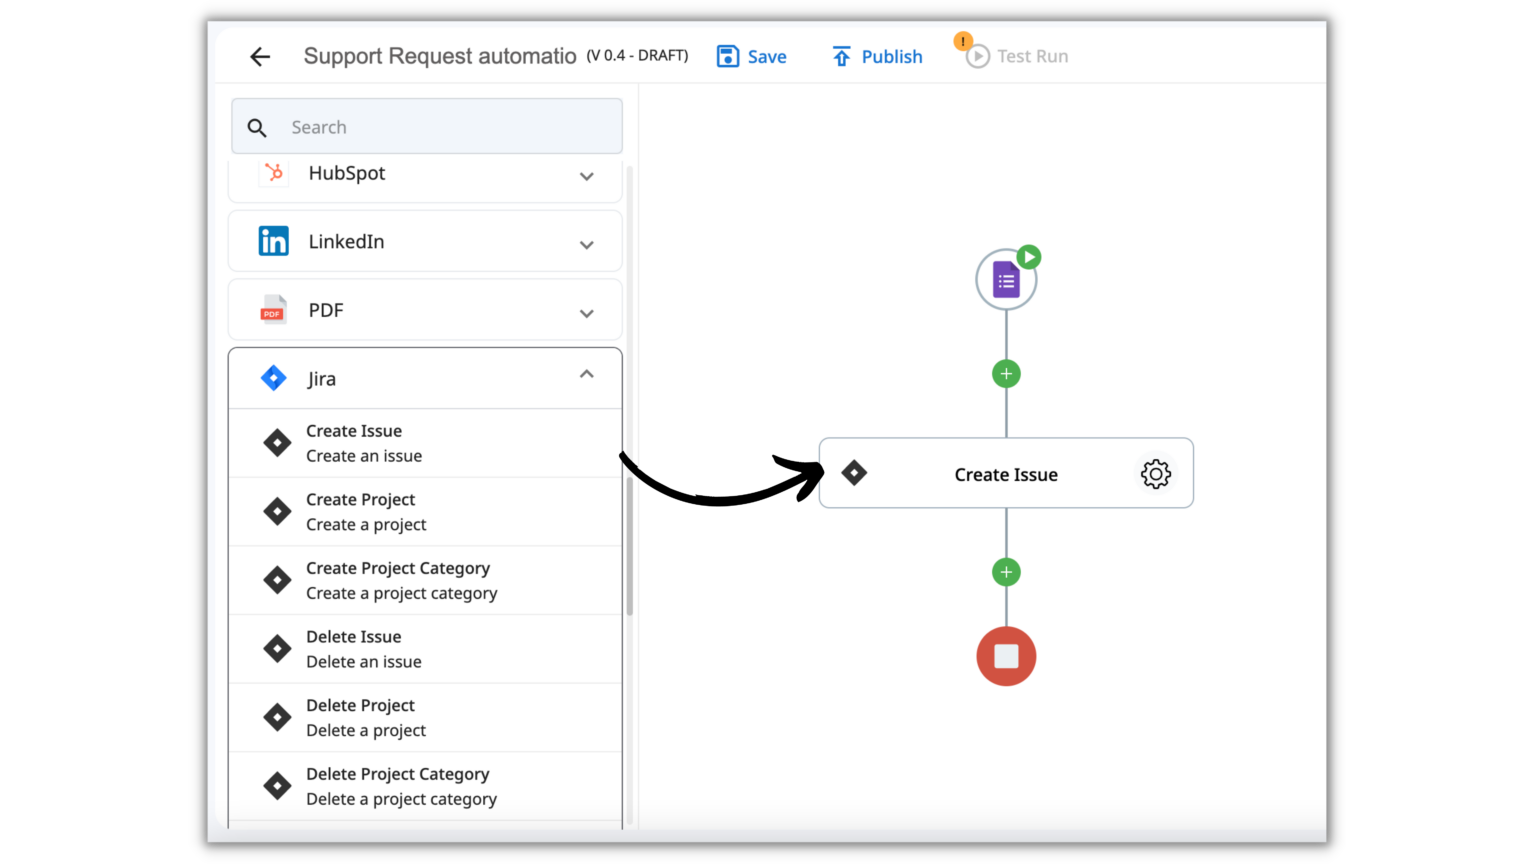Click the Jira diamond icon in sidebar
This screenshot has height=864, width=1536.
point(272,378)
